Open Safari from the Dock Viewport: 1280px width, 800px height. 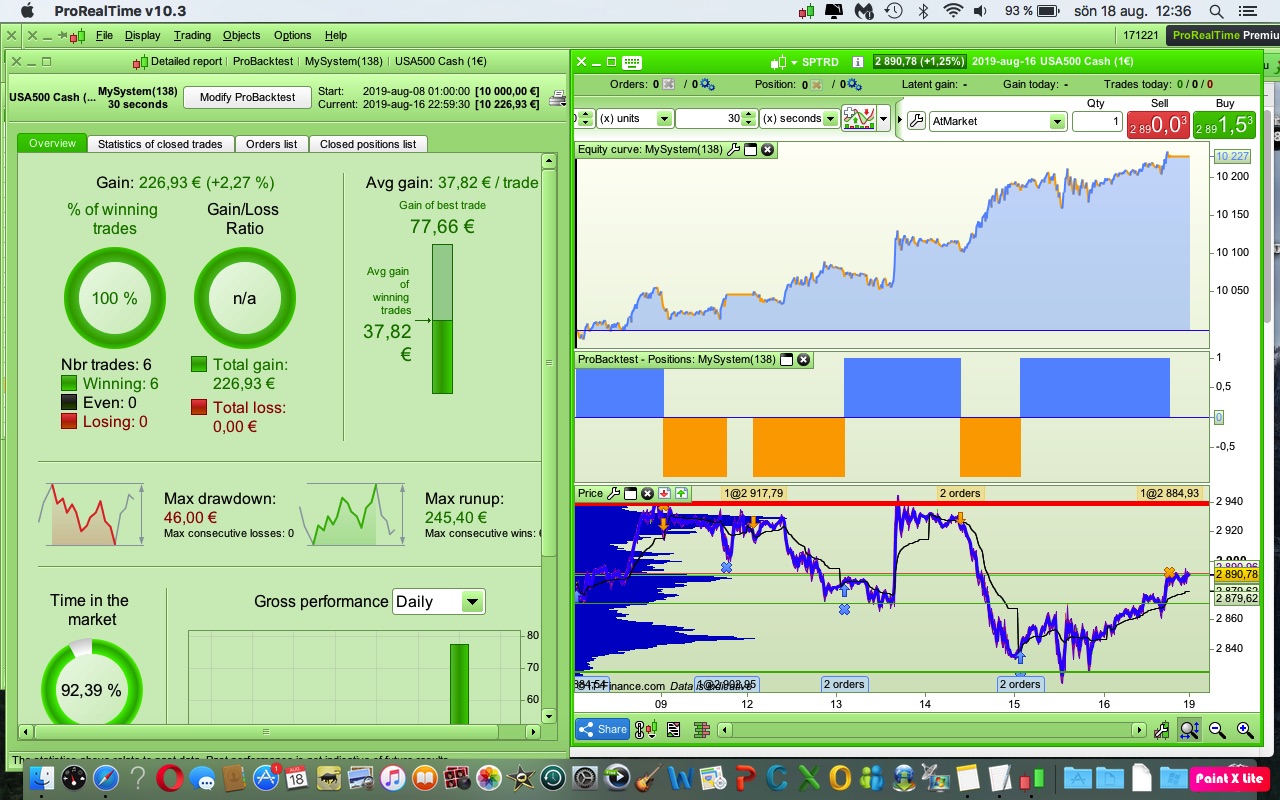[106, 777]
